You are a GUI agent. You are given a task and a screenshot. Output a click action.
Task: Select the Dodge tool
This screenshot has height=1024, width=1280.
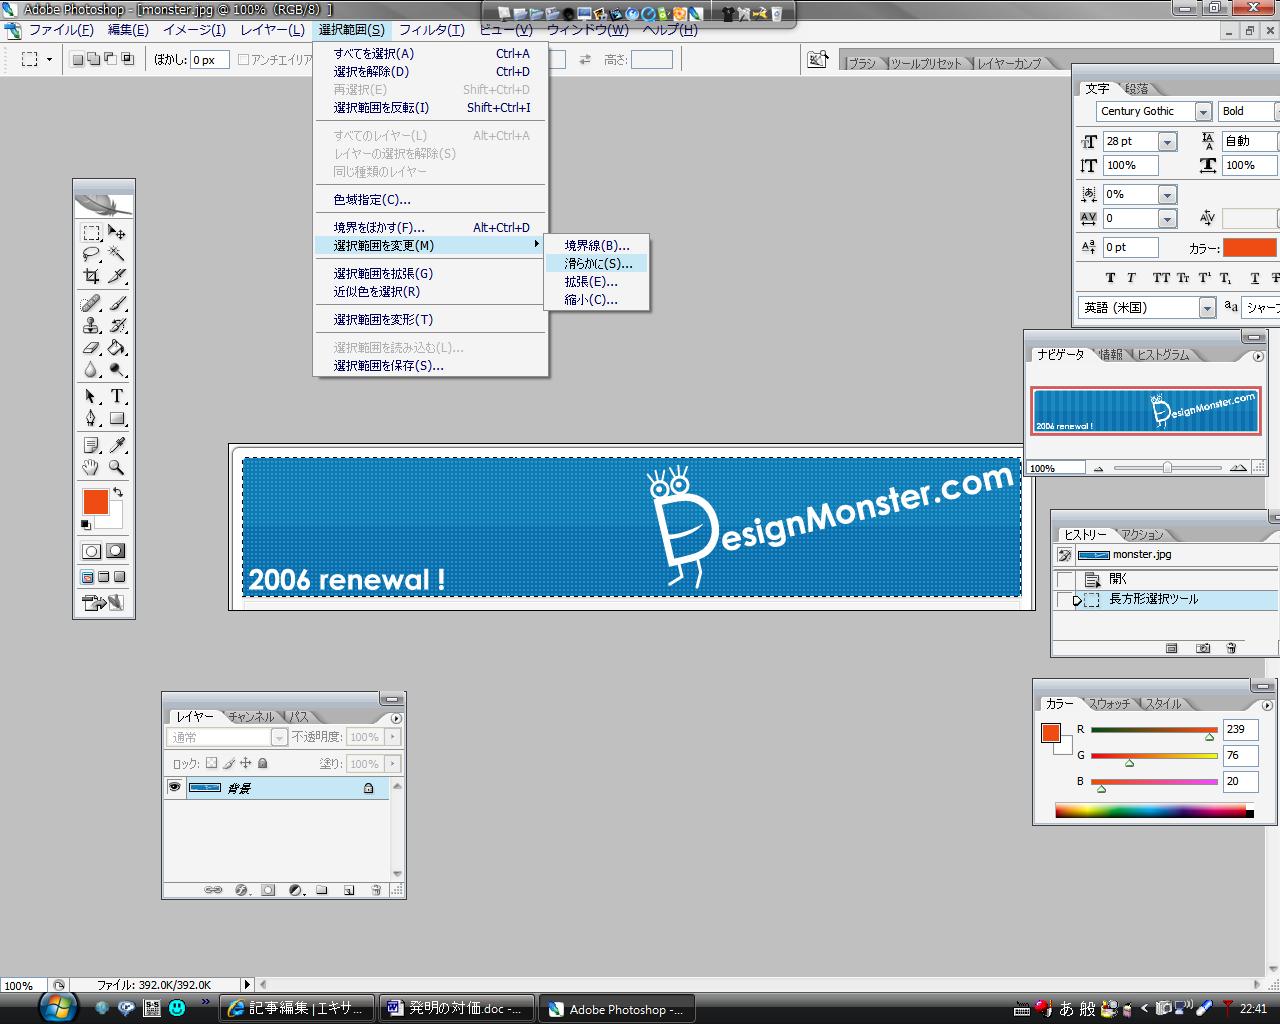[x=117, y=369]
